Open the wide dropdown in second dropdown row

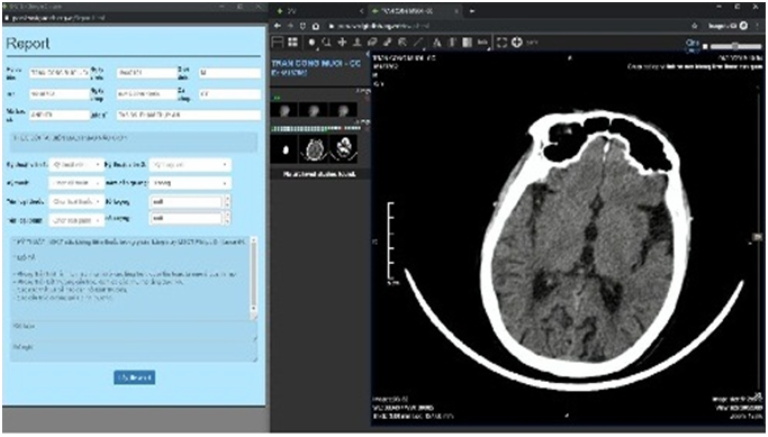click(x=190, y=183)
